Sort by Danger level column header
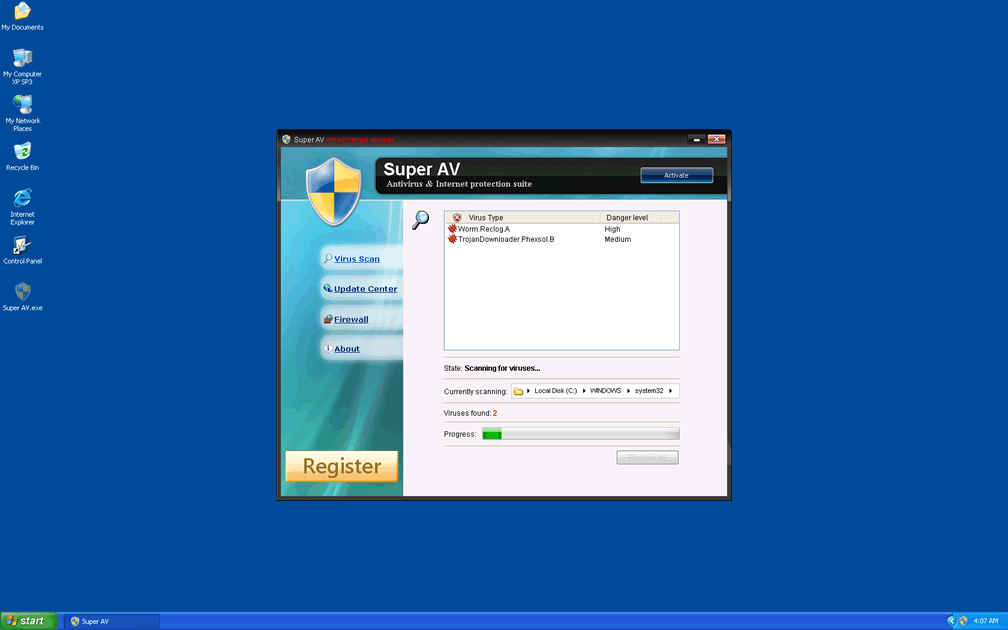Image resolution: width=1008 pixels, height=630 pixels. click(x=627, y=217)
